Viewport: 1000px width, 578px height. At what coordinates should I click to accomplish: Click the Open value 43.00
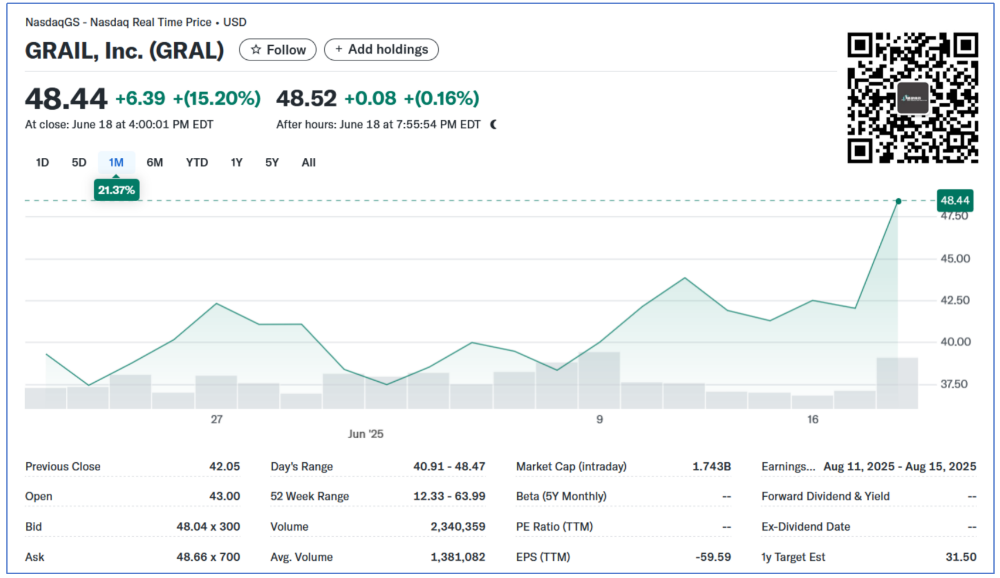[x=224, y=496]
